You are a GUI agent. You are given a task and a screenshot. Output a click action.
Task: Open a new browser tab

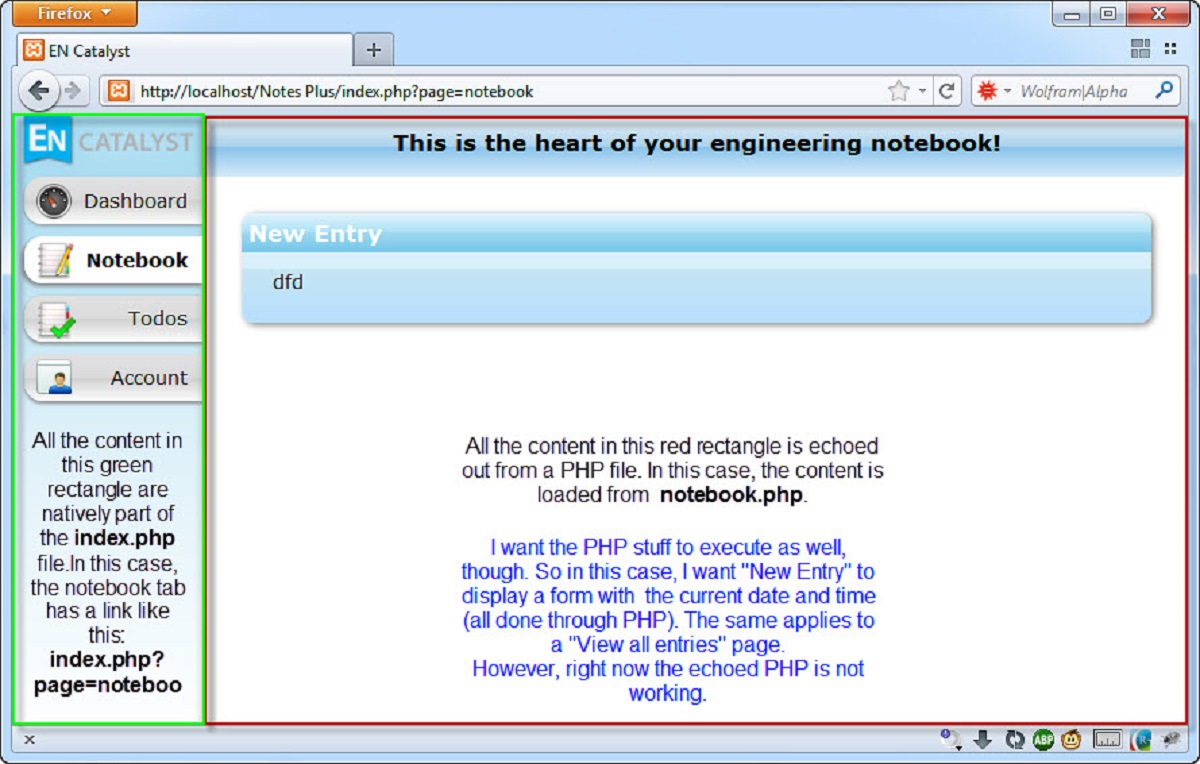pos(372,47)
